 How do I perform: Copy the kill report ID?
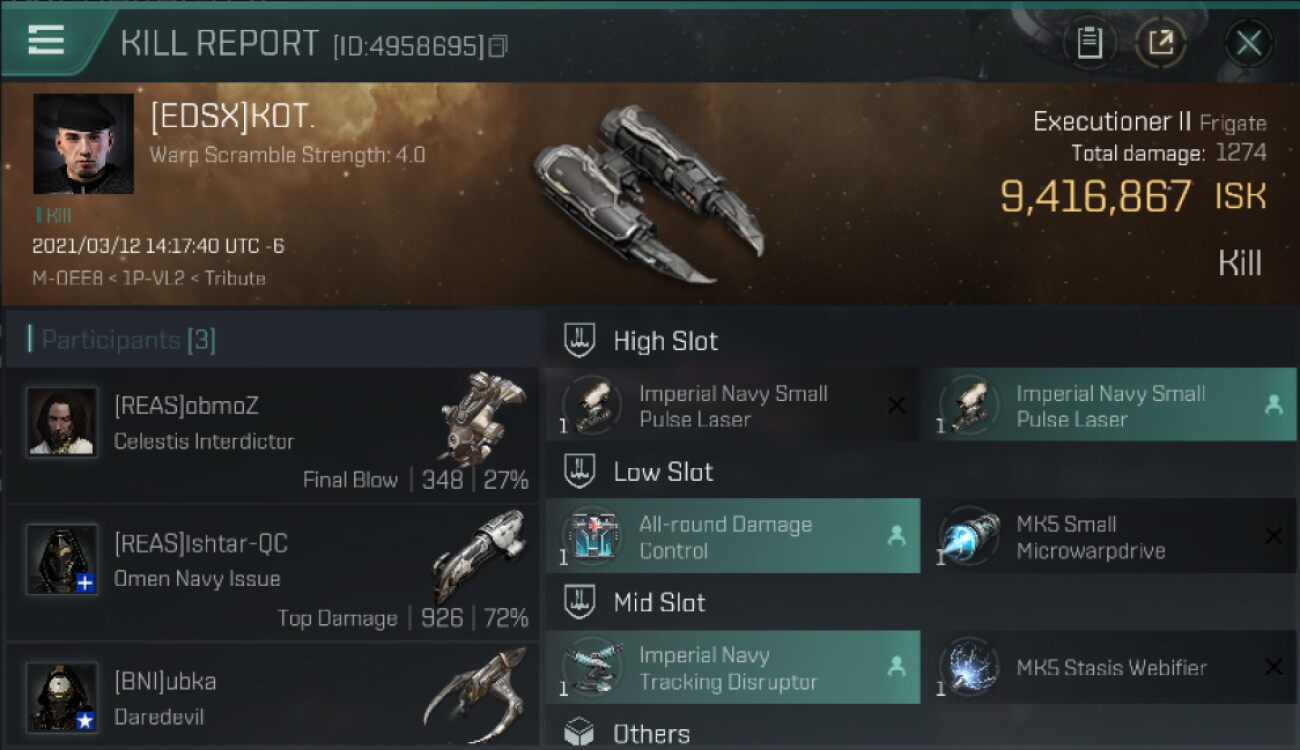[498, 46]
